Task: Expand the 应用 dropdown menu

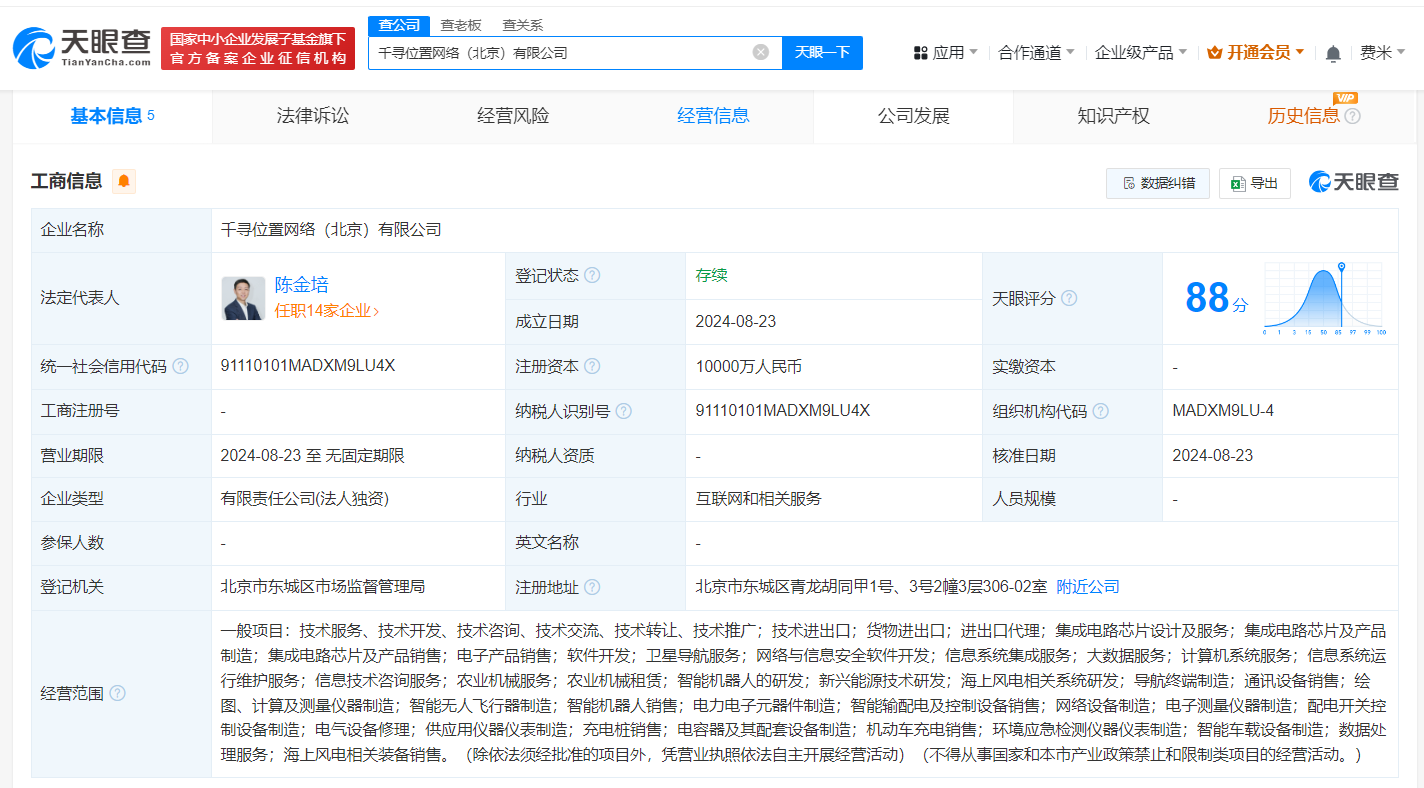Action: [x=946, y=53]
